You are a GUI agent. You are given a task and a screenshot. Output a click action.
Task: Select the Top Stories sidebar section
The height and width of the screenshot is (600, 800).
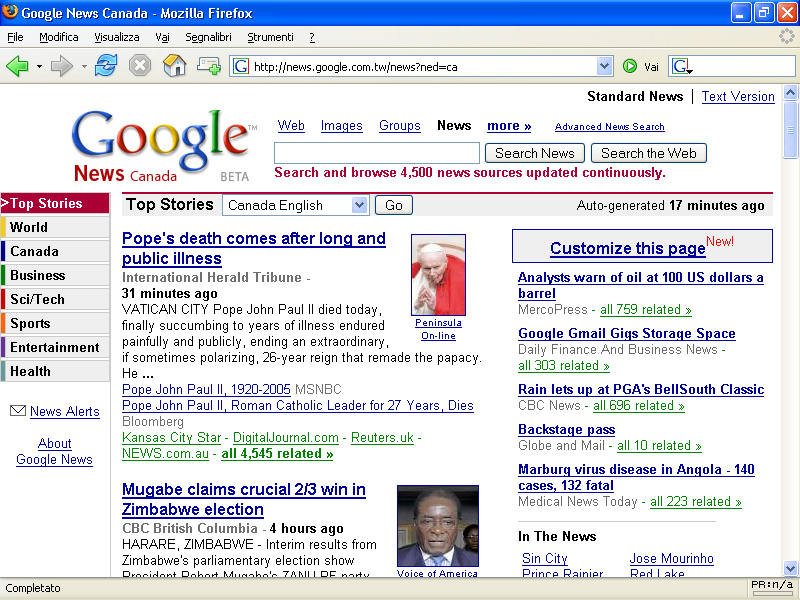pos(55,203)
